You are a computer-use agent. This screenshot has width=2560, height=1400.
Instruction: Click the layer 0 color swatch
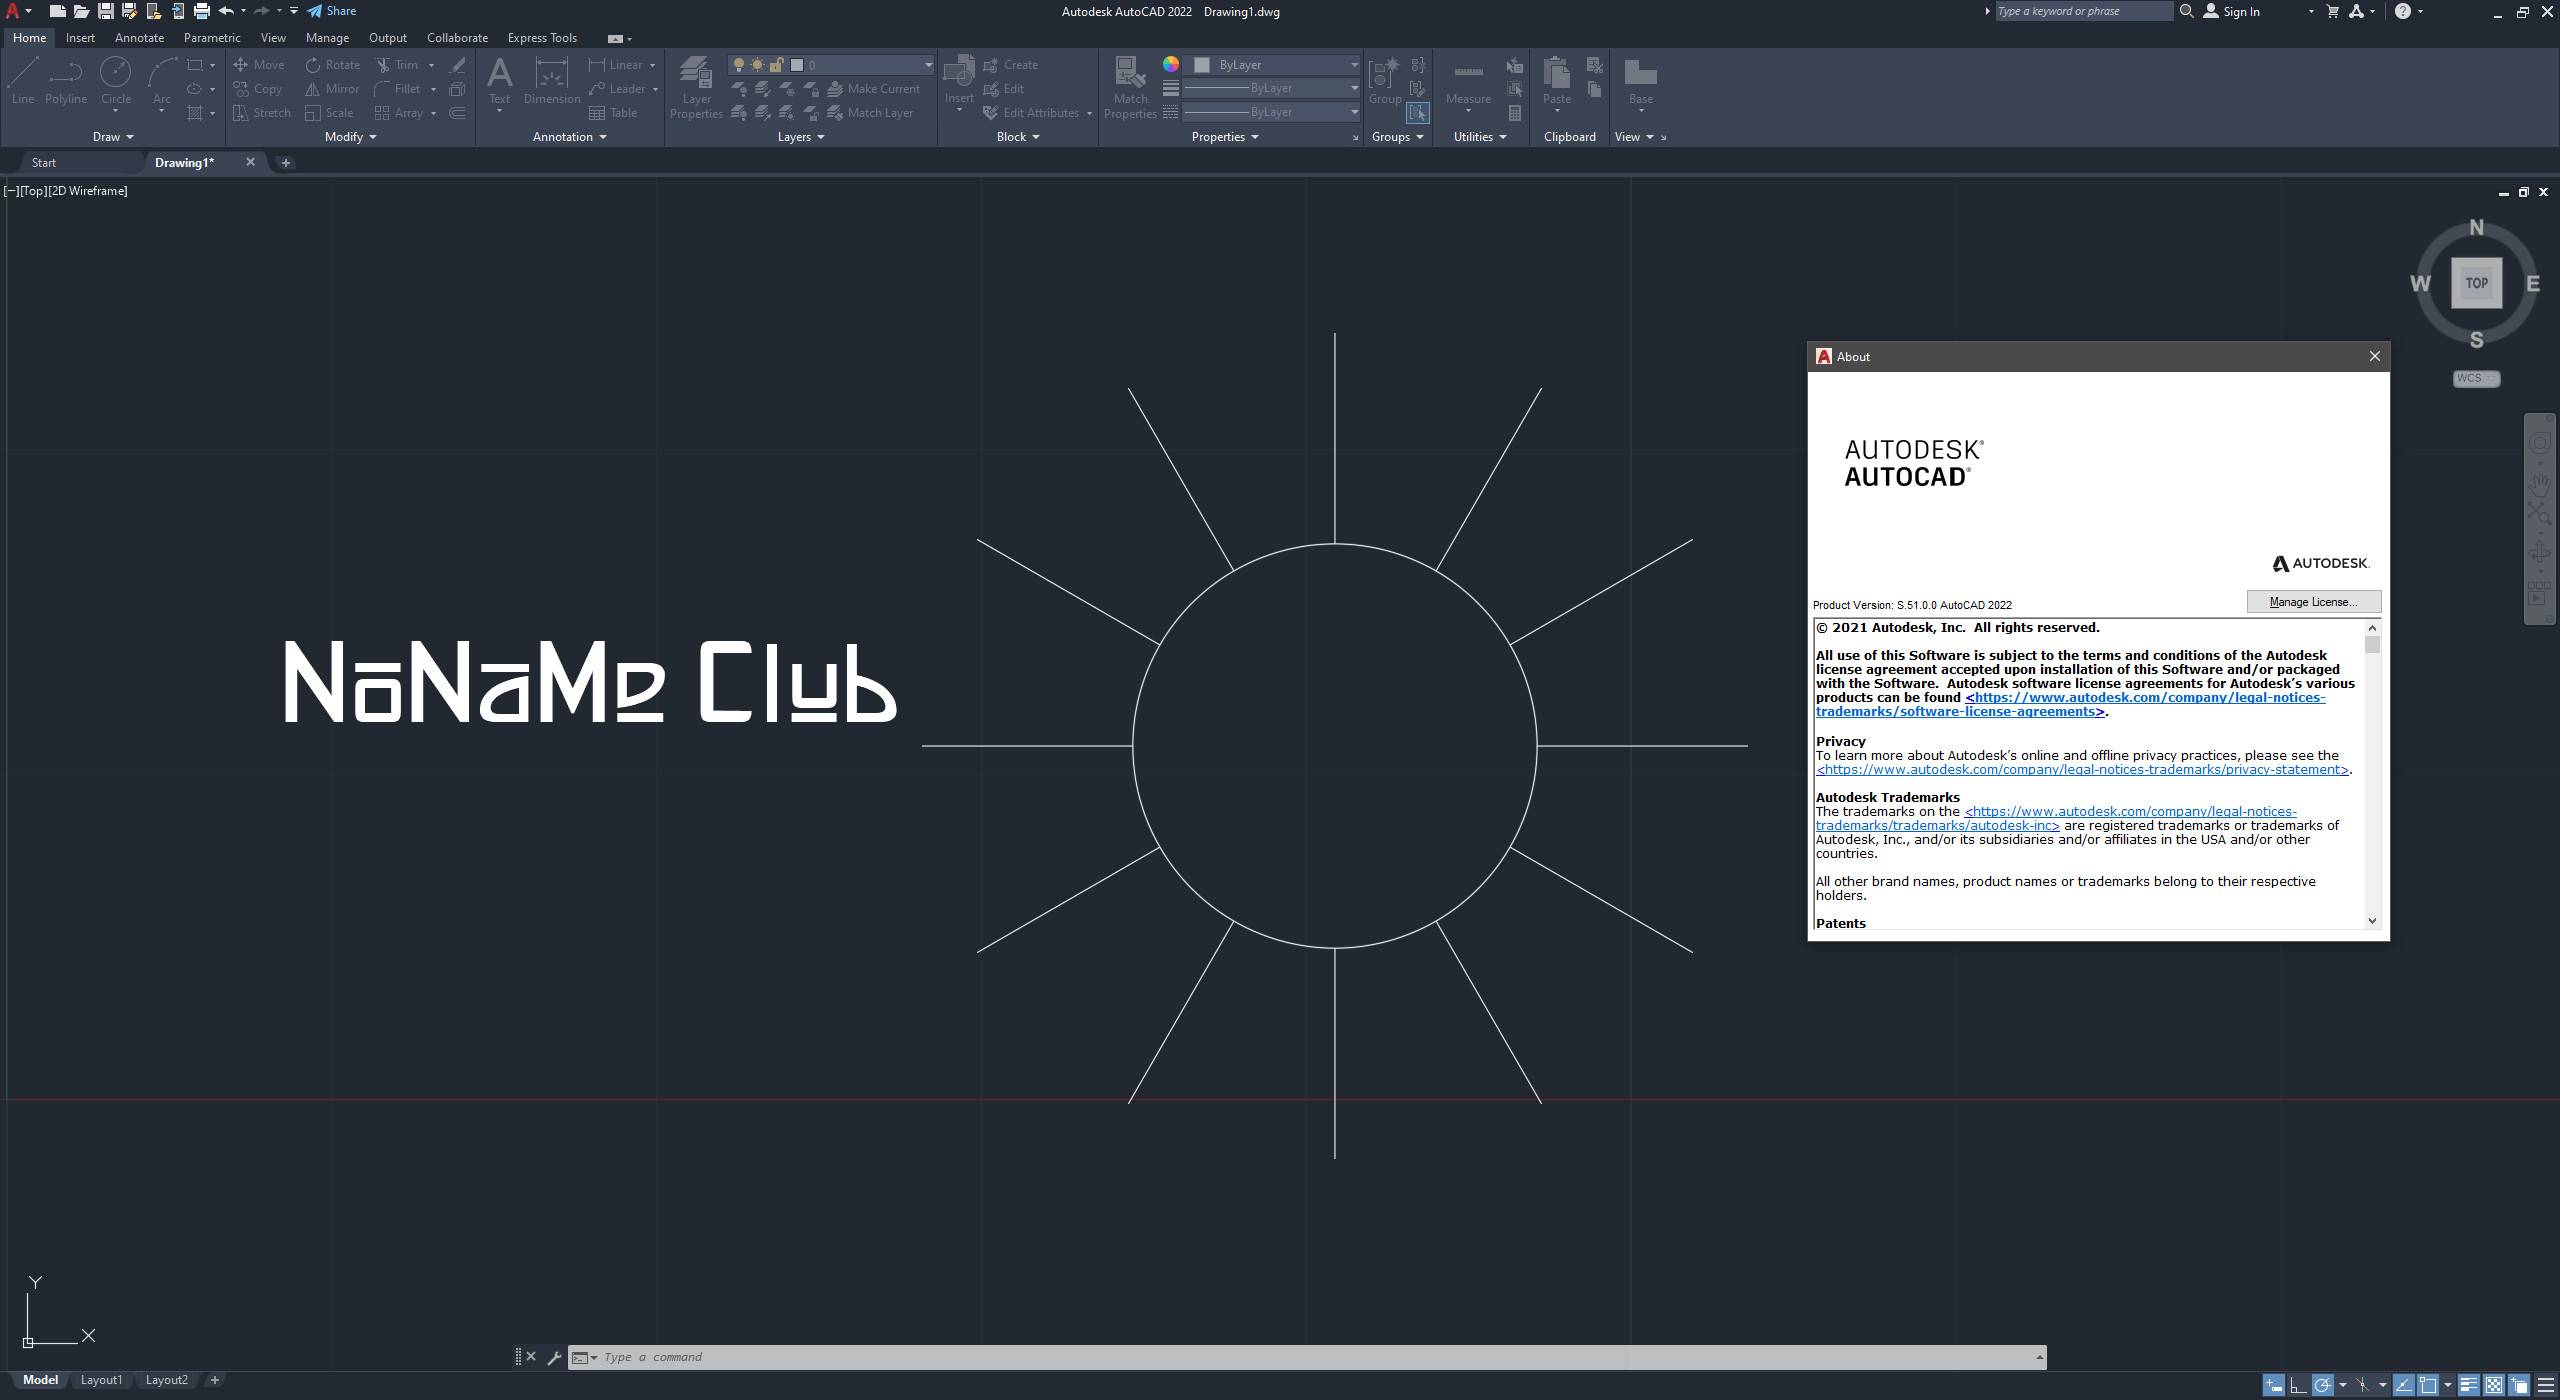tap(797, 65)
